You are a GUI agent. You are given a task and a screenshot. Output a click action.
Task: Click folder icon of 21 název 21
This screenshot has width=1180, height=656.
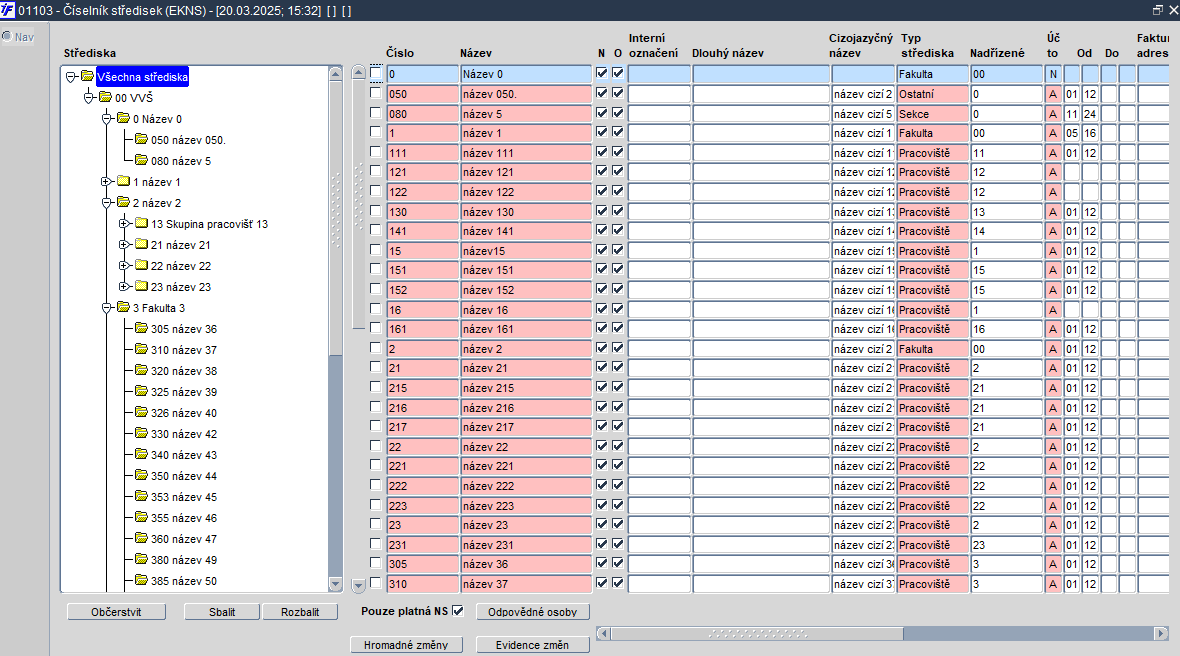[141, 244]
